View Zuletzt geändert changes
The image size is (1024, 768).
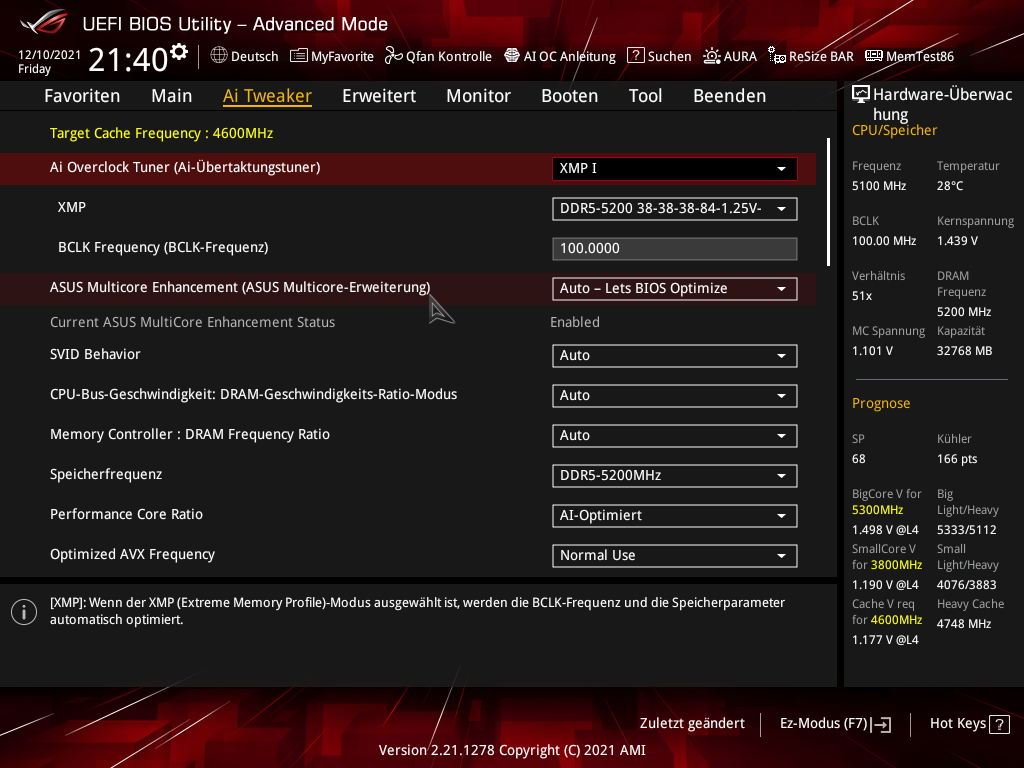pyautogui.click(x=691, y=723)
